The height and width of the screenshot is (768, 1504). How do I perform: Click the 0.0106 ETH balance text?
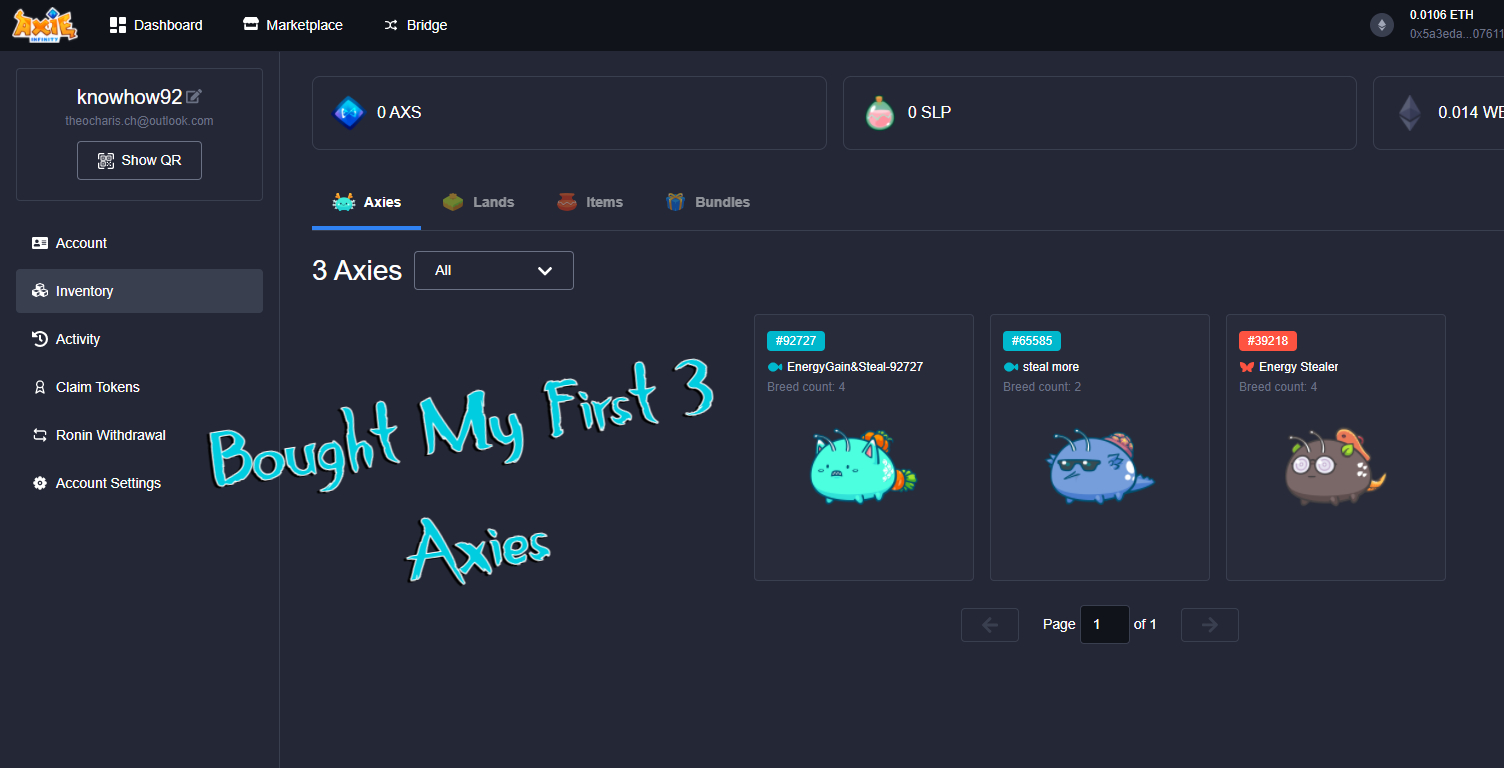(x=1442, y=15)
